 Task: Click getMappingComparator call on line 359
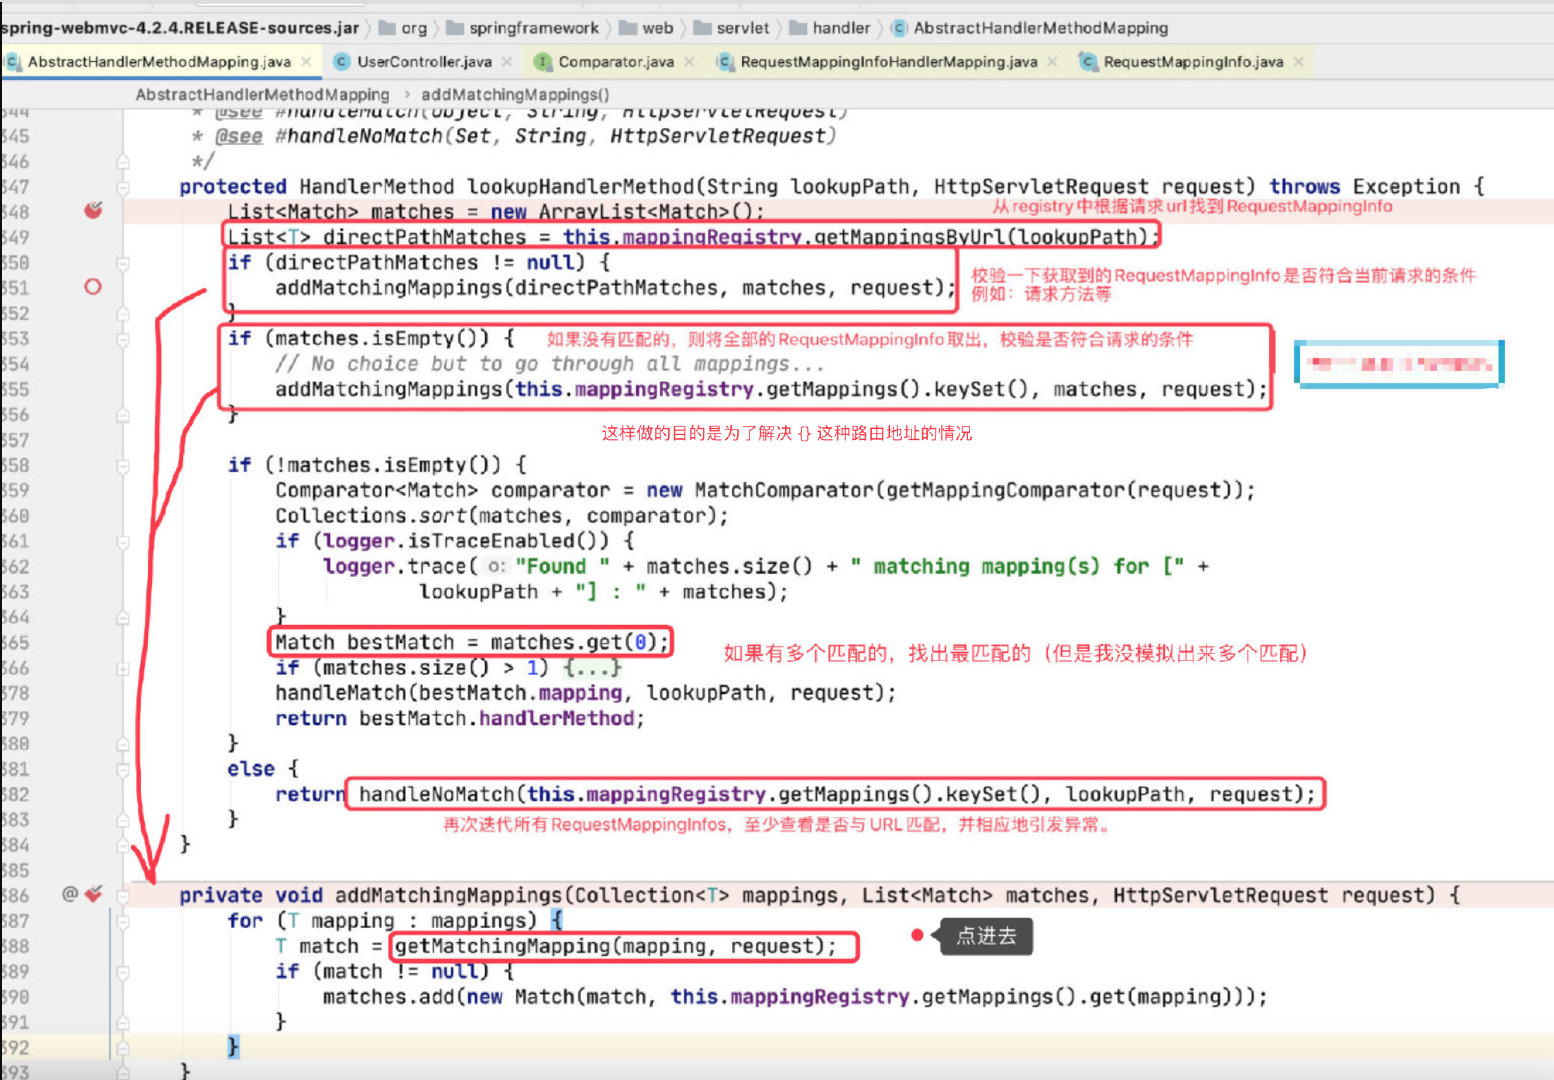click(1005, 490)
